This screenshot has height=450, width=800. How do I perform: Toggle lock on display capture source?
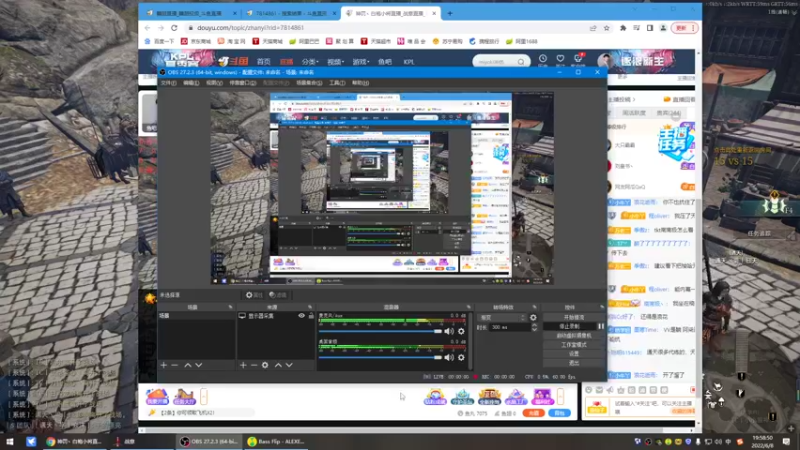pos(311,316)
